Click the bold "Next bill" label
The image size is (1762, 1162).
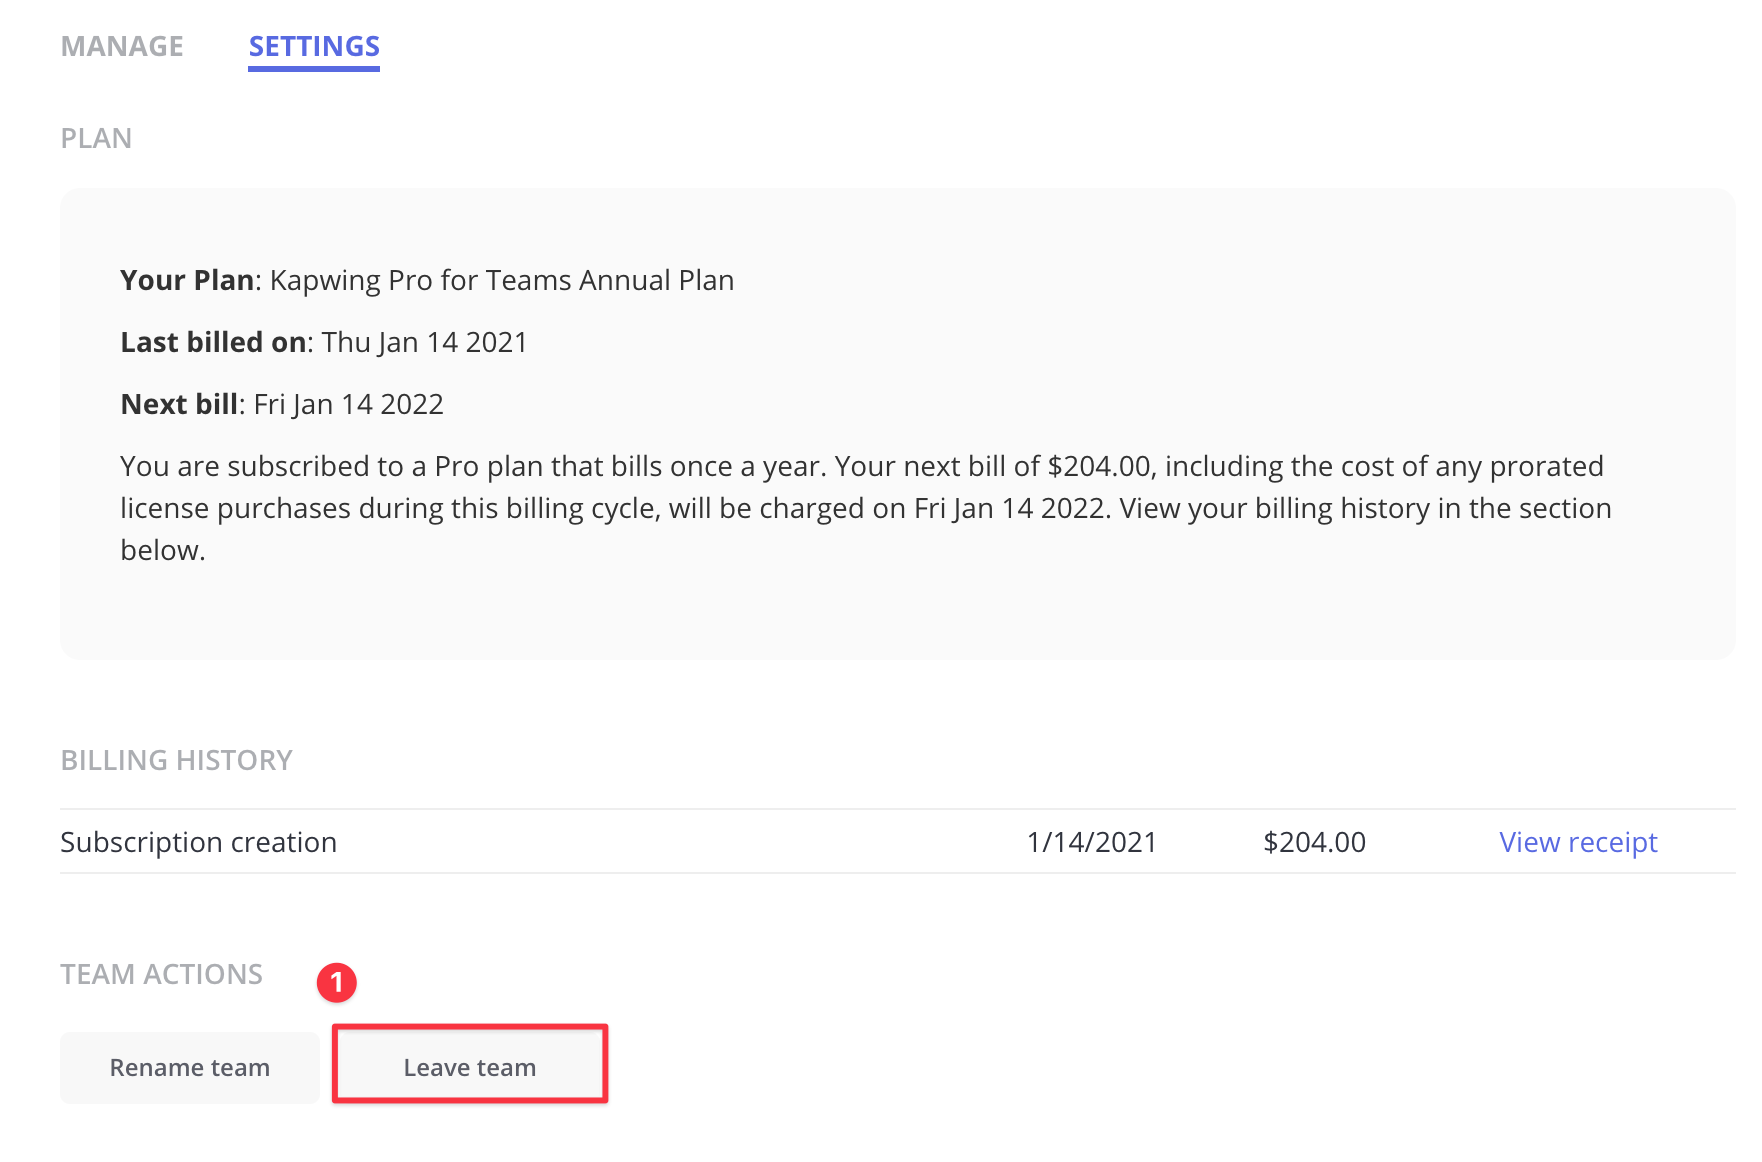point(179,404)
